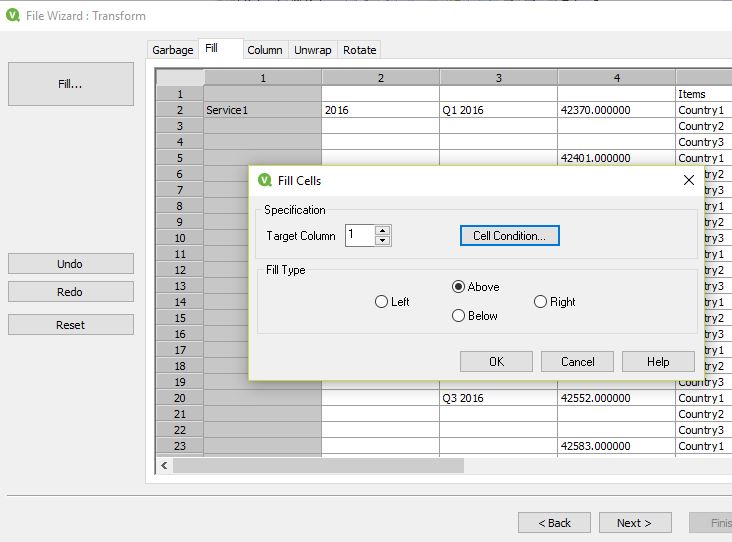Select the Right fill type radio

541,302
